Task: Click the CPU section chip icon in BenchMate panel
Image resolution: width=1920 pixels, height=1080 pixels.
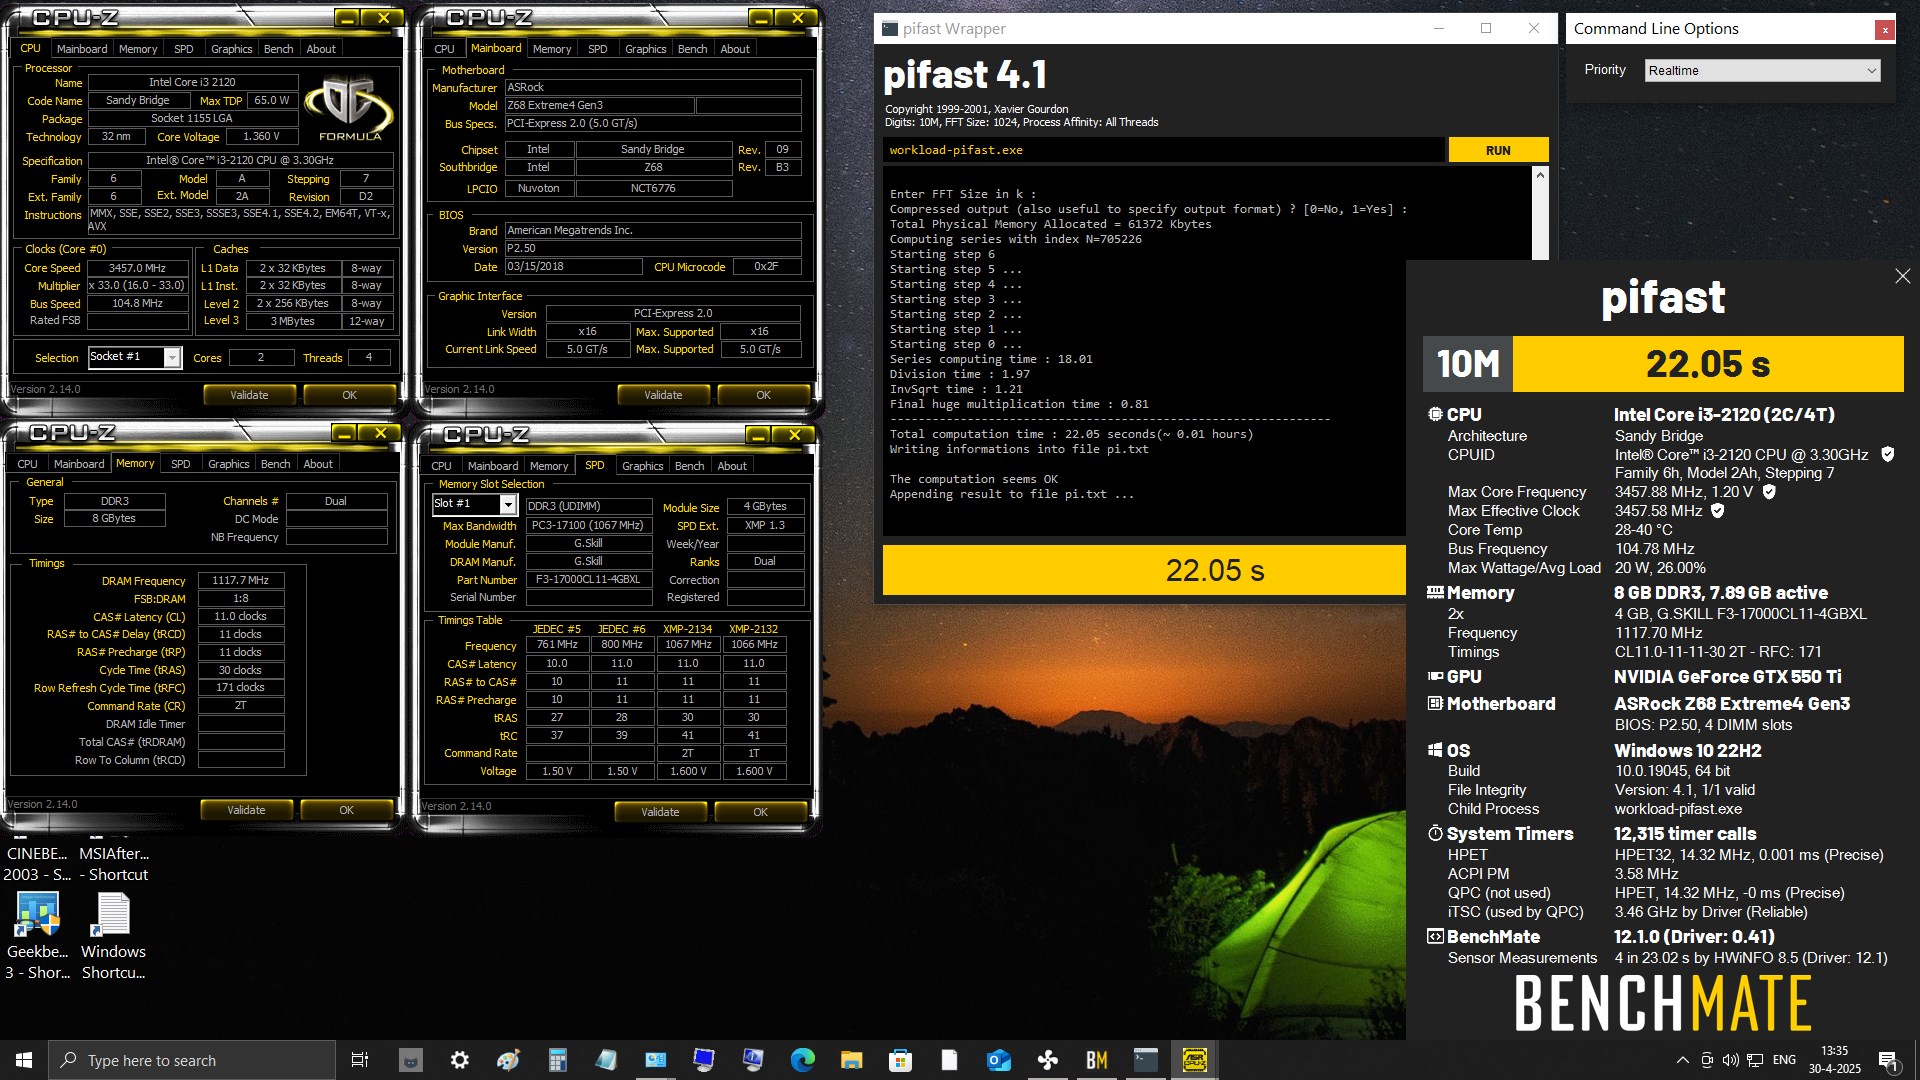Action: coord(1435,414)
